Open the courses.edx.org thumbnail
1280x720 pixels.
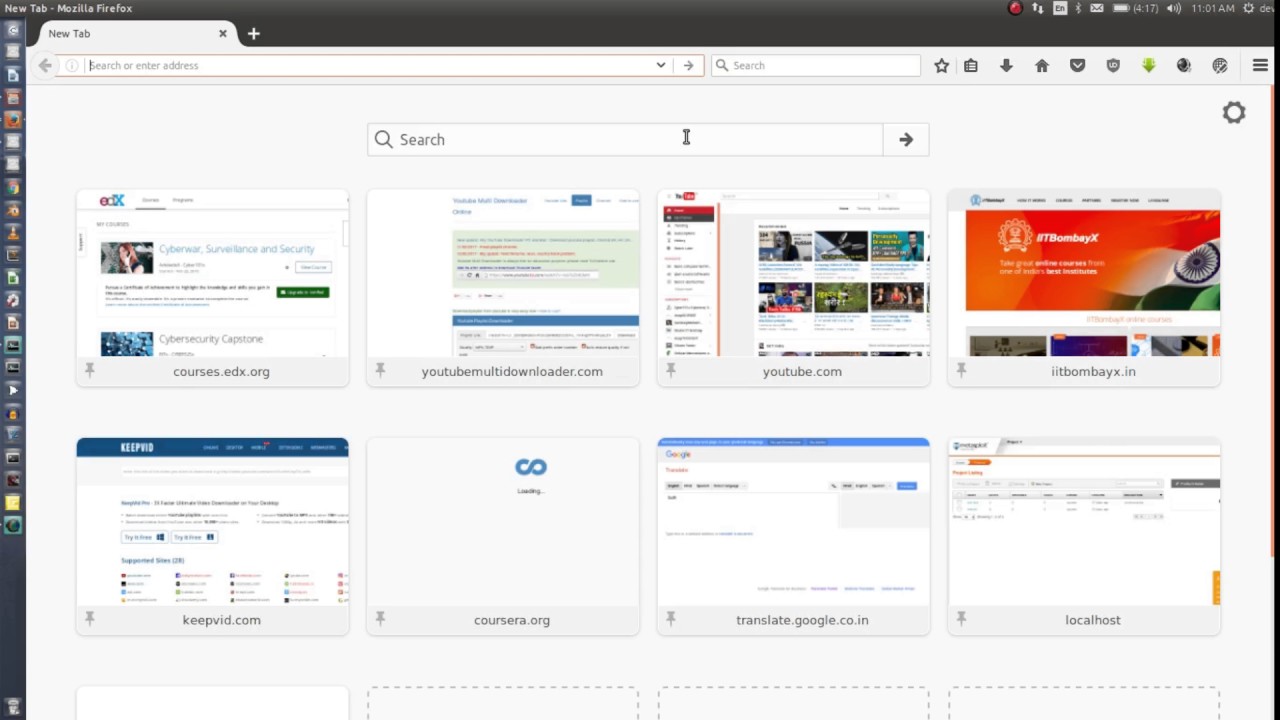click(x=213, y=273)
